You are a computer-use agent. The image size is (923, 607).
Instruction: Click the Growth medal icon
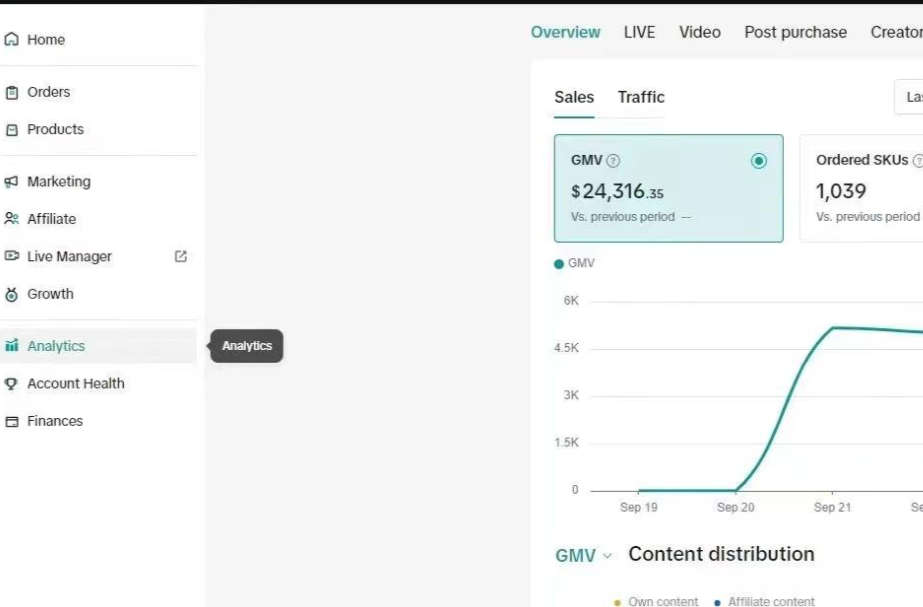(12, 295)
